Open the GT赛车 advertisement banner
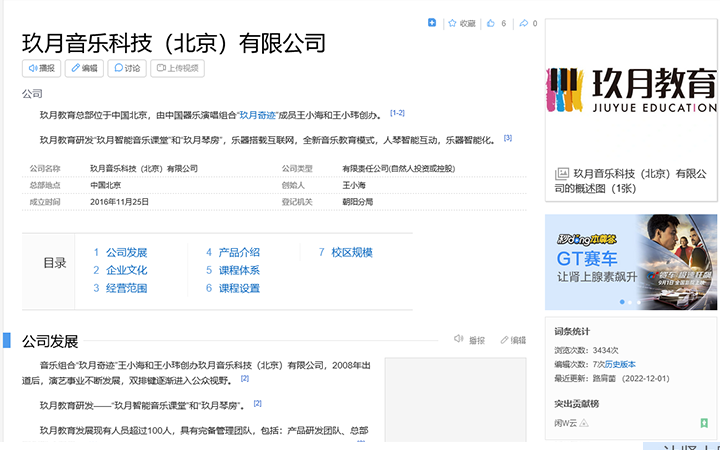The height and width of the screenshot is (450, 720). point(631,262)
